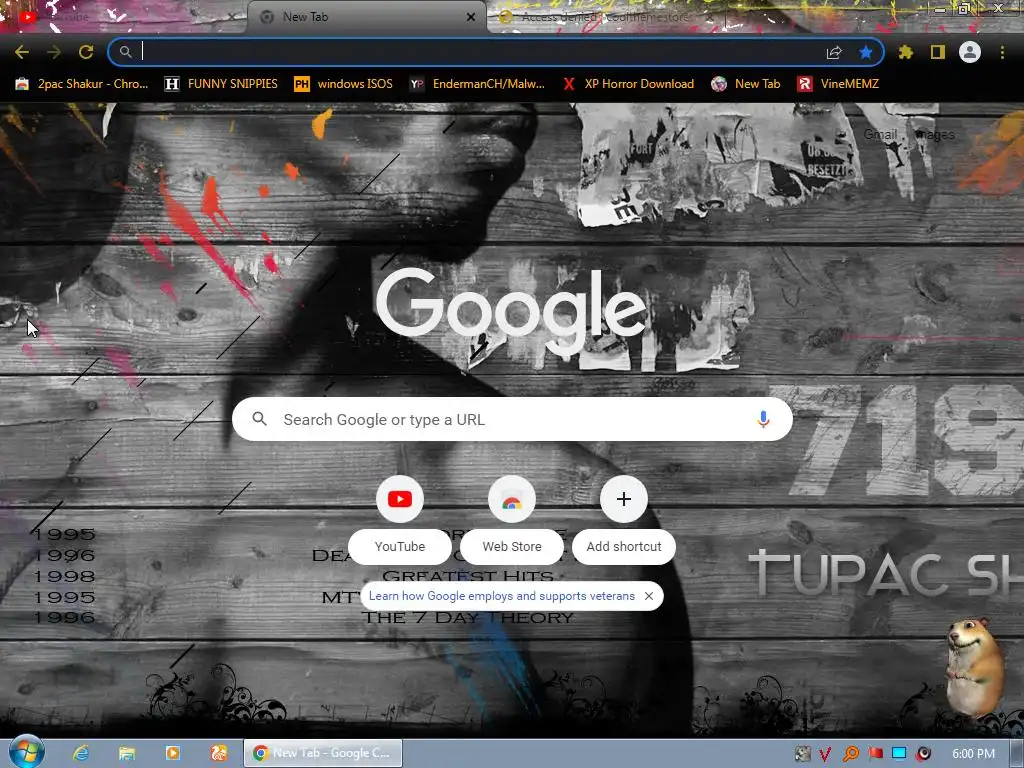Viewport: 1024px width, 768px height.
Task: Open Action Center red flag tray icon
Action: (x=875, y=754)
